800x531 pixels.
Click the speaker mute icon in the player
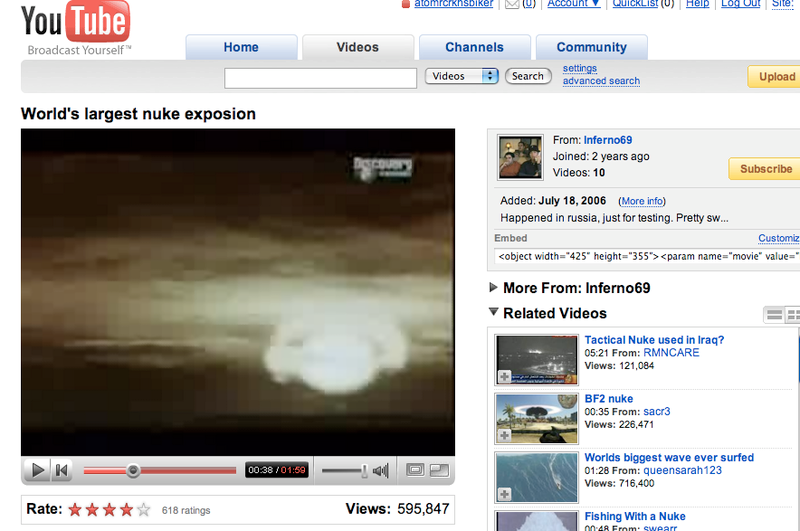click(381, 470)
